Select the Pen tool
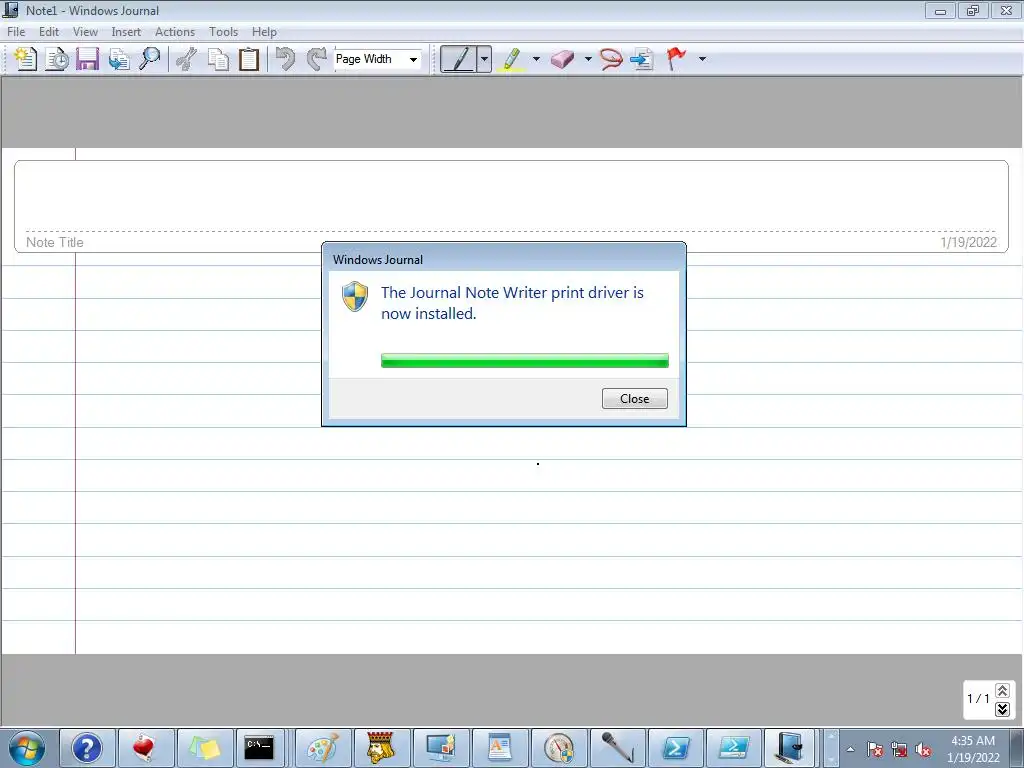 pyautogui.click(x=458, y=59)
